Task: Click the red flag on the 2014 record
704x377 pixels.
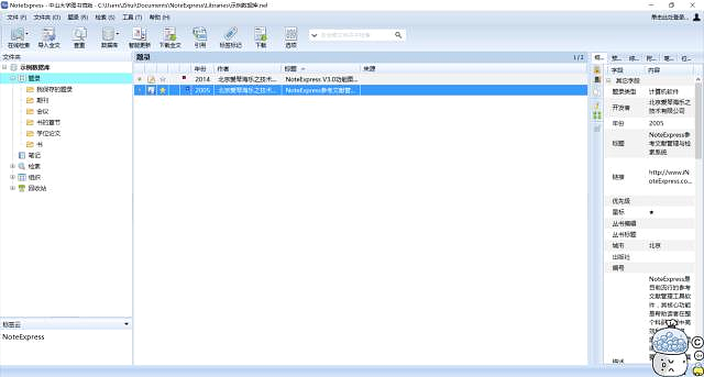Action: 184,78
